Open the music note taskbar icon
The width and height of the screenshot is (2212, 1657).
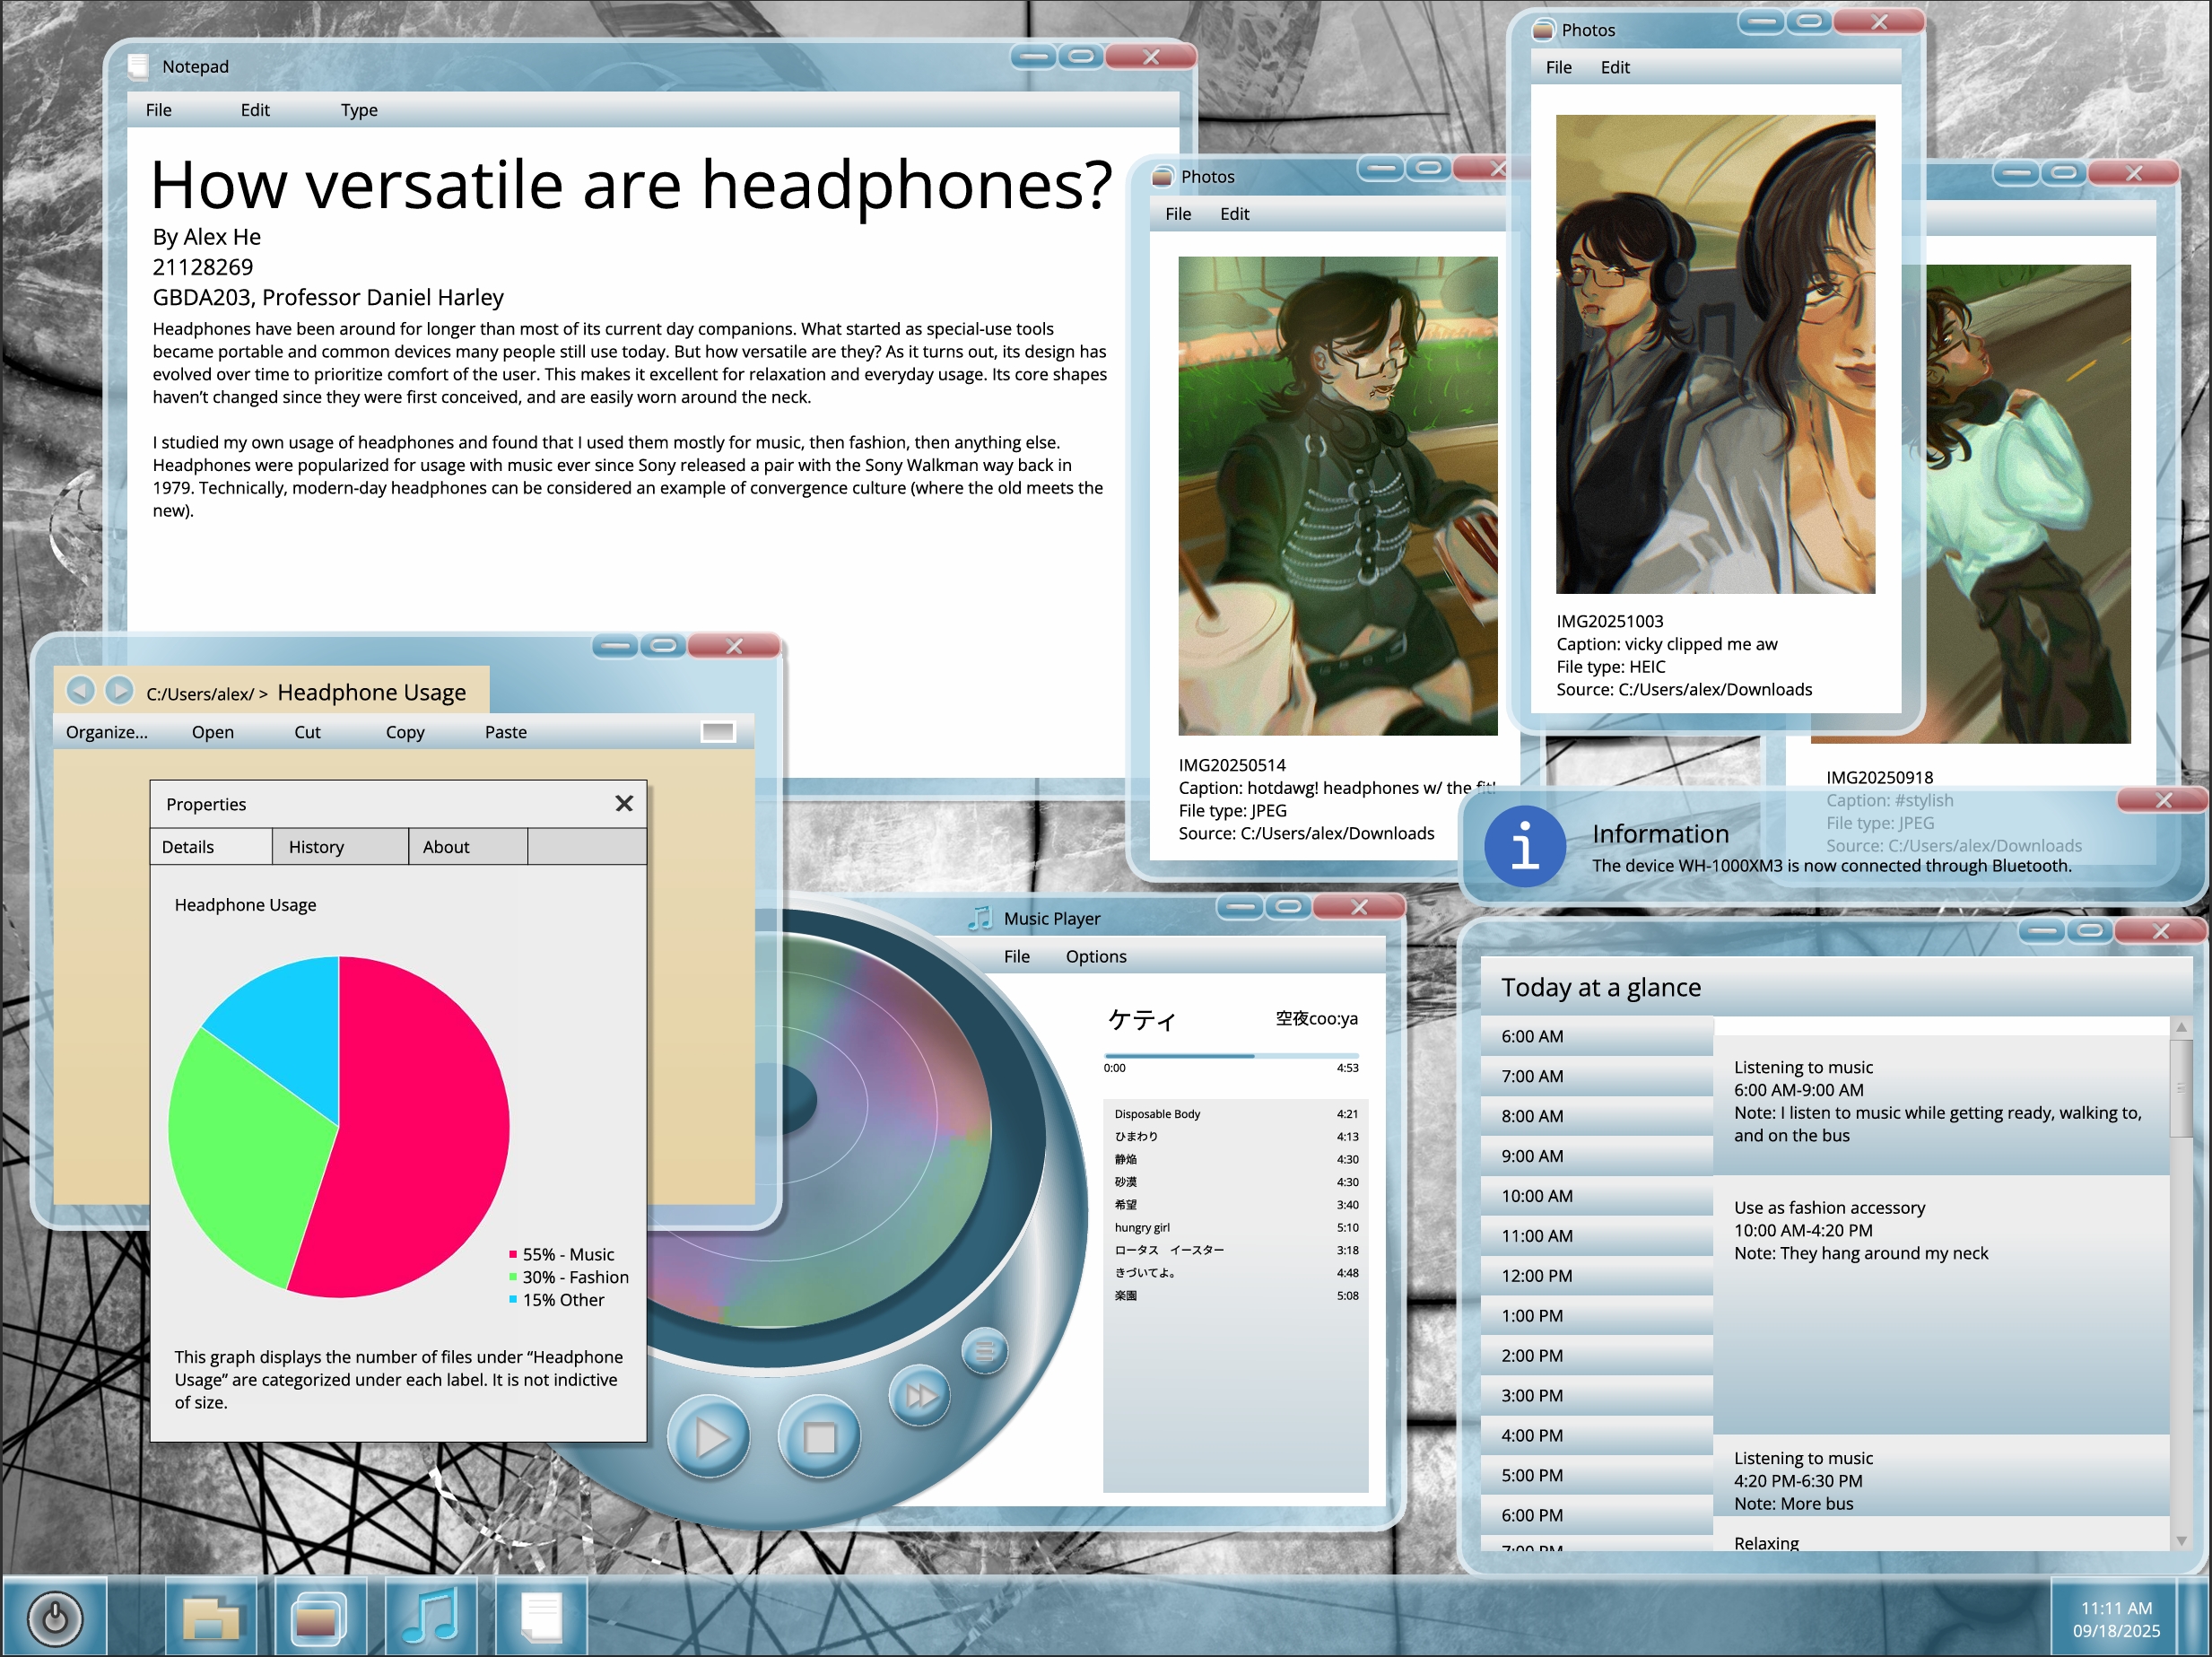pyautogui.click(x=431, y=1616)
